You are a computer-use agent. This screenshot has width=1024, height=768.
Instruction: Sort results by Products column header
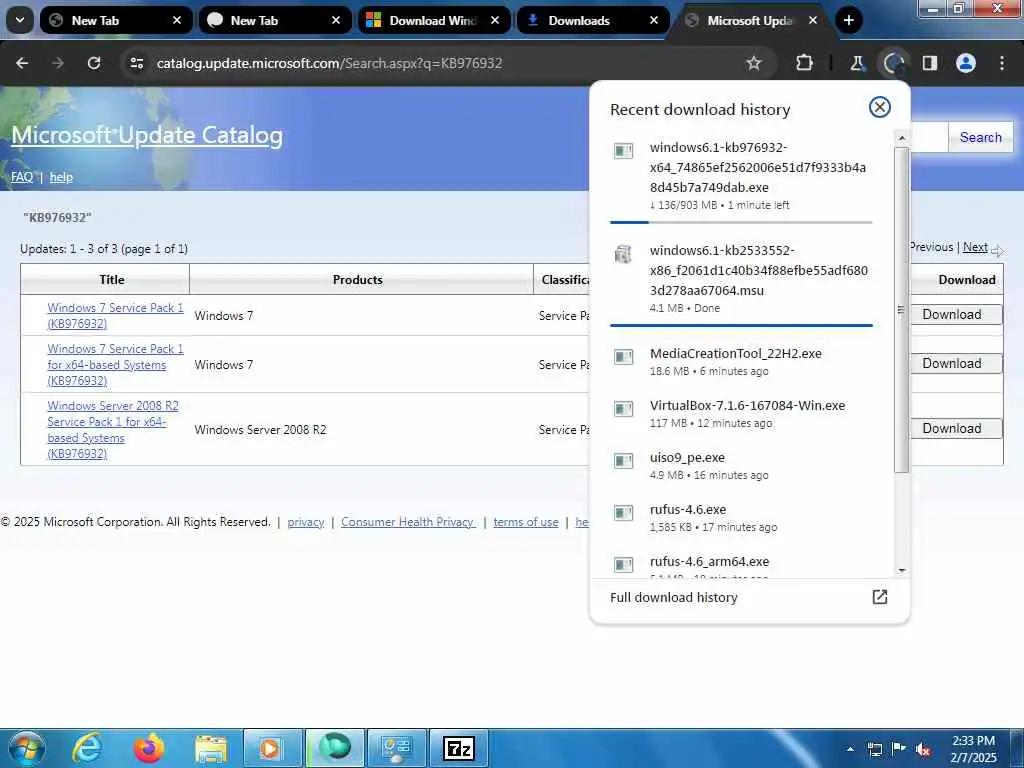pyautogui.click(x=357, y=280)
